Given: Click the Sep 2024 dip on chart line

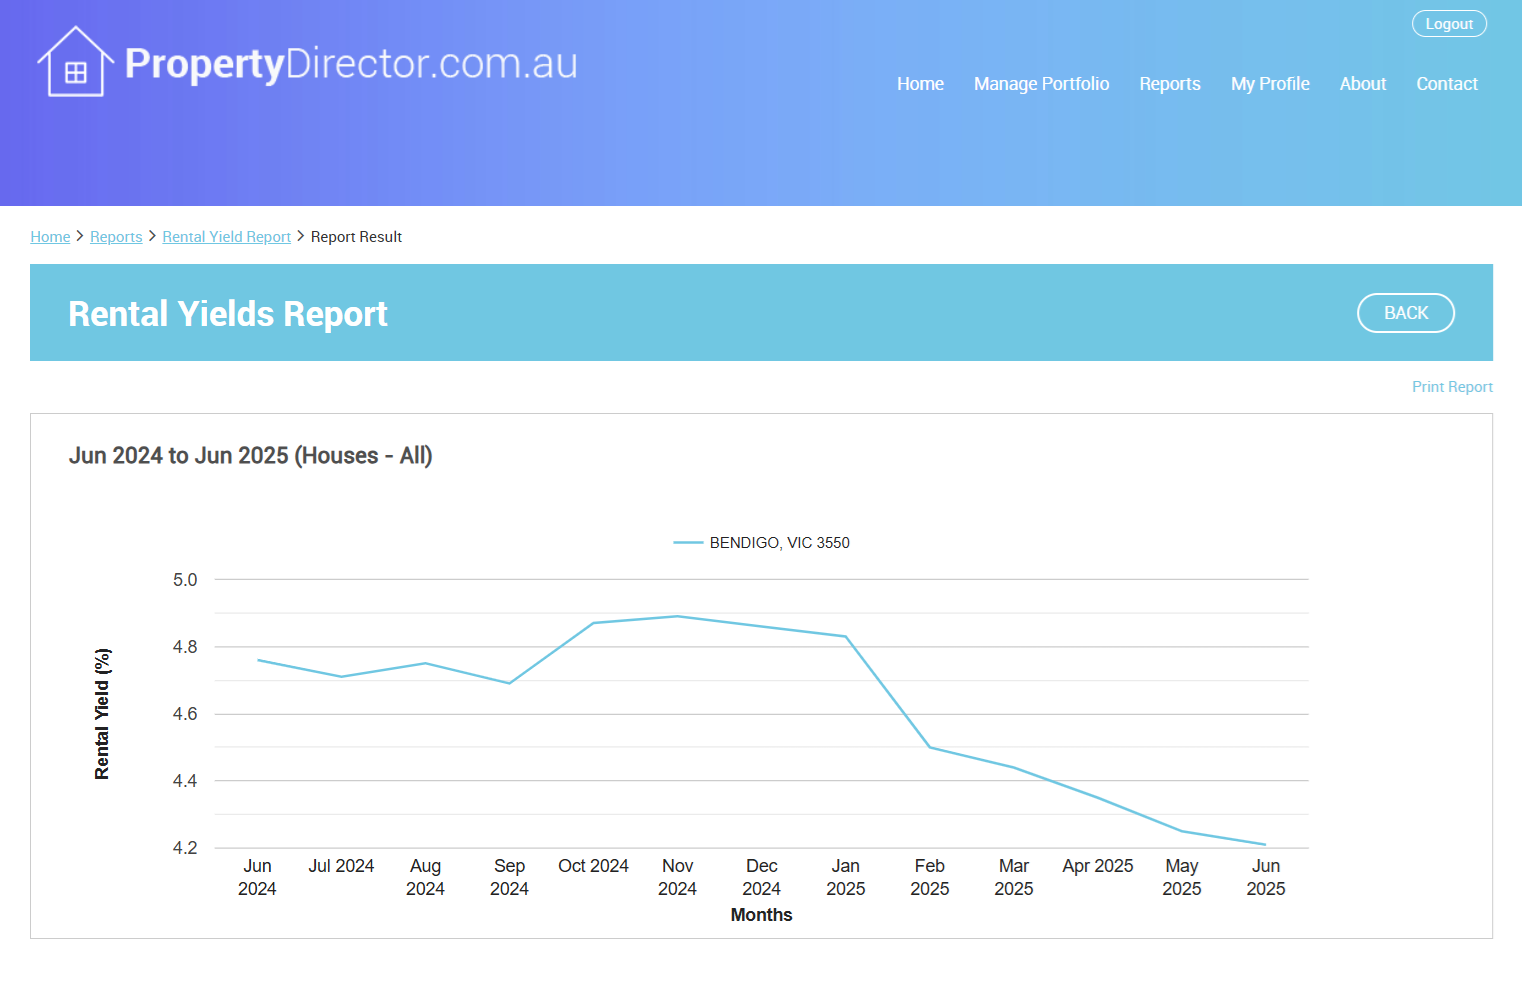Looking at the screenshot, I should coord(510,683).
